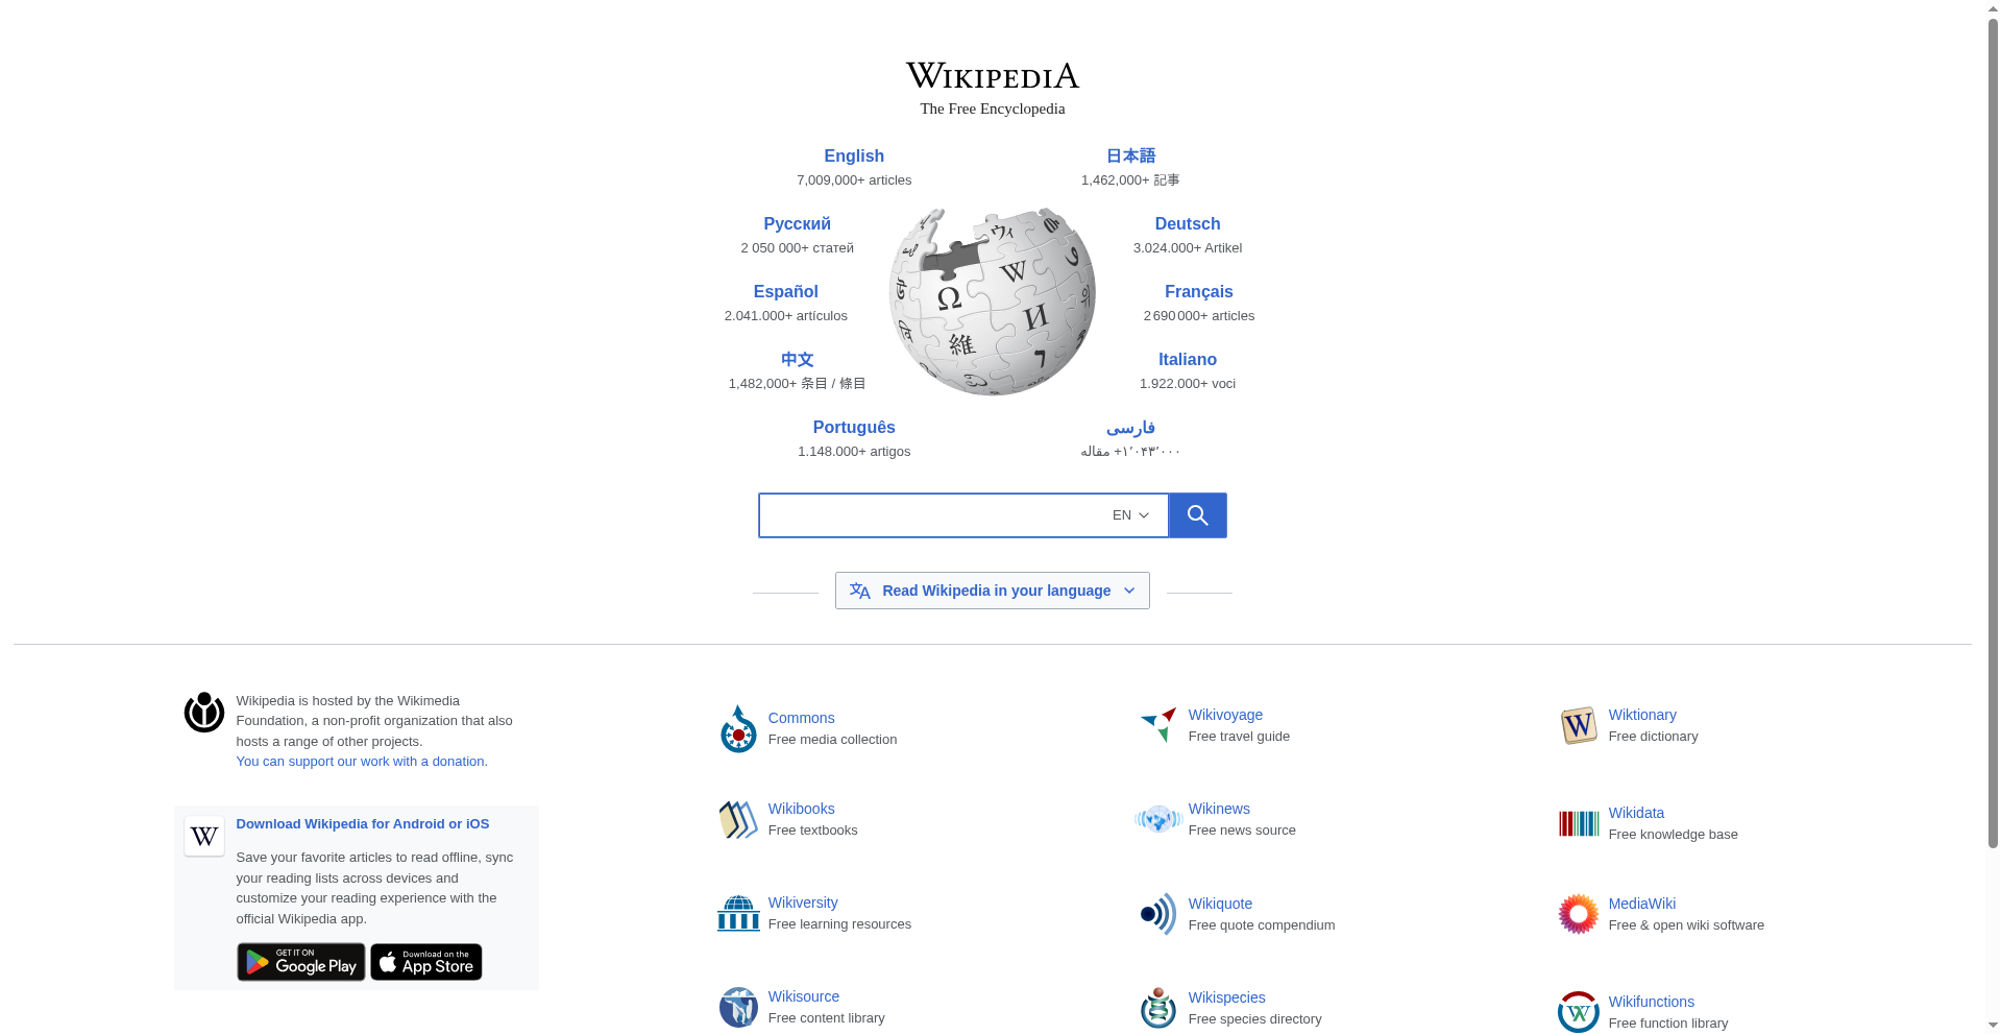Image resolution: width=2000 pixels, height=1034 pixels.
Task: Click the Download on the App Store badge
Action: (x=426, y=962)
